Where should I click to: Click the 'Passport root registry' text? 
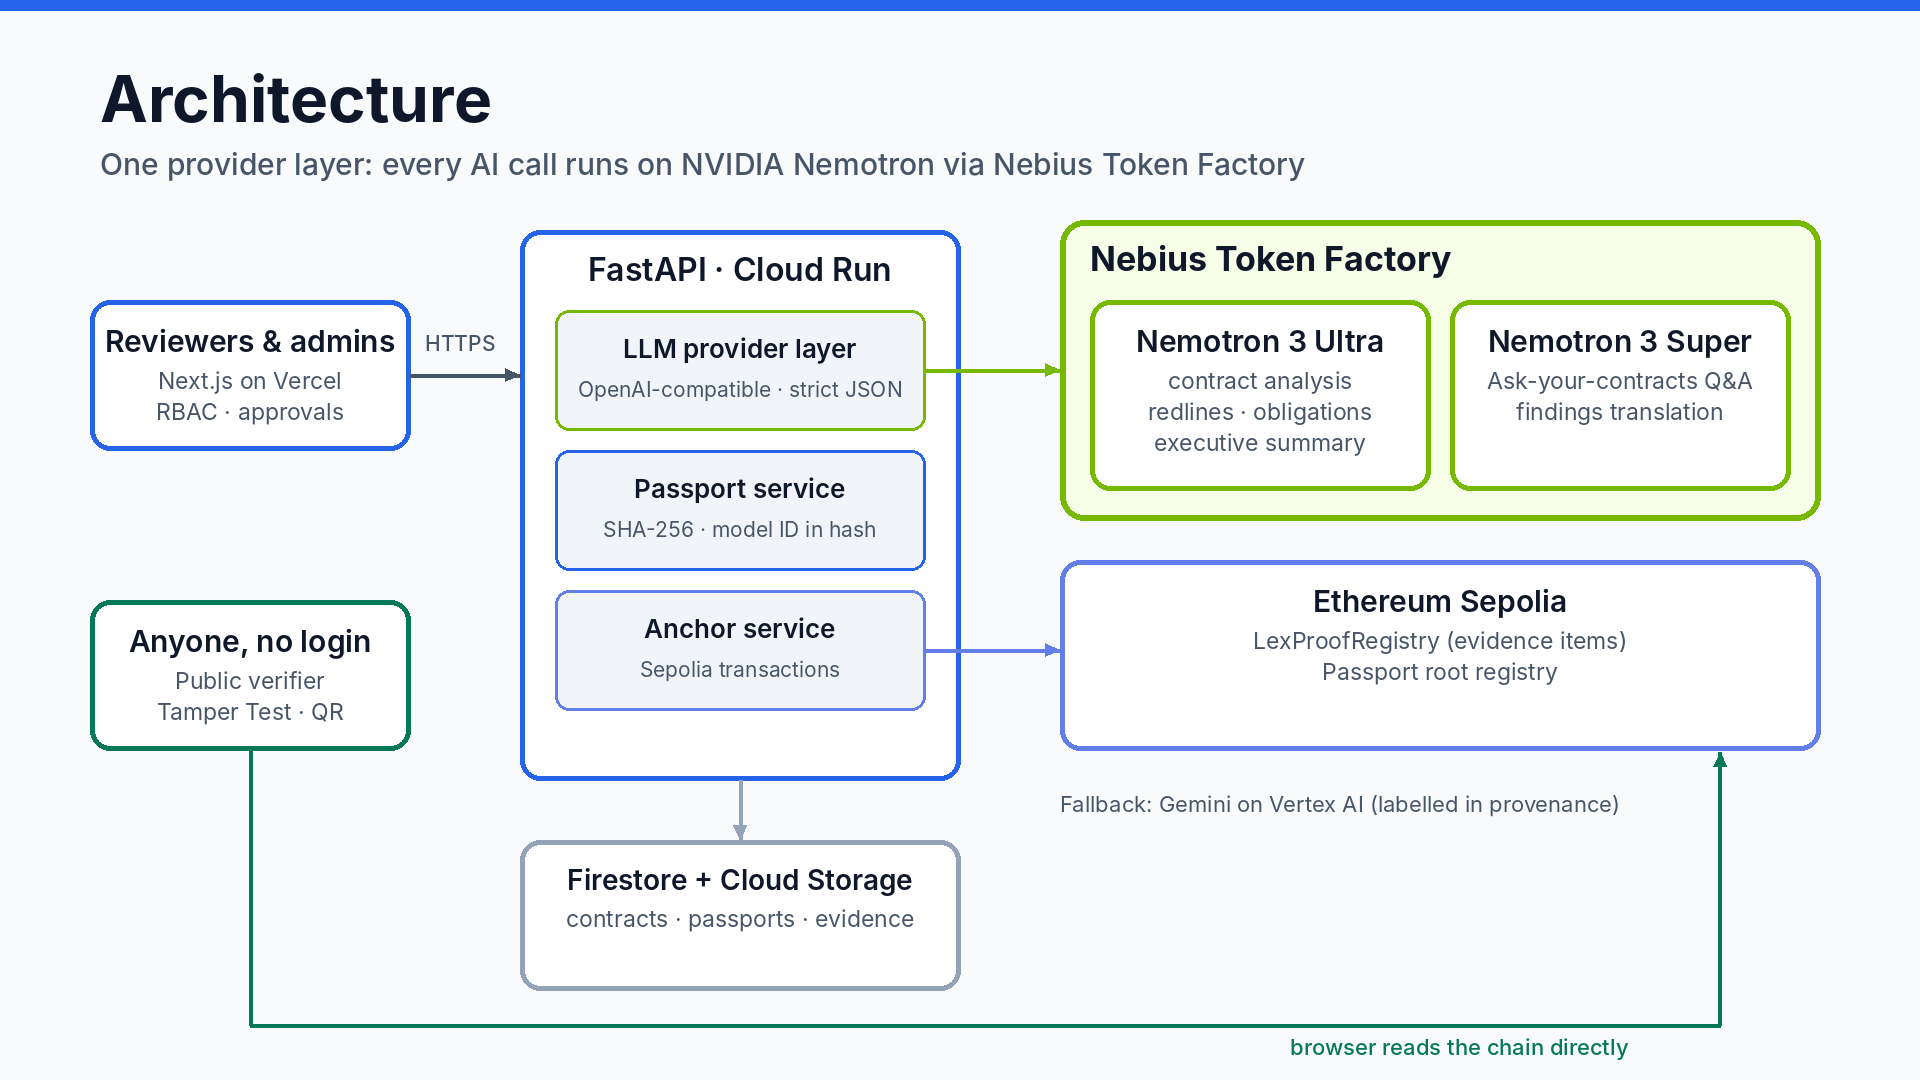pyautogui.click(x=1440, y=672)
